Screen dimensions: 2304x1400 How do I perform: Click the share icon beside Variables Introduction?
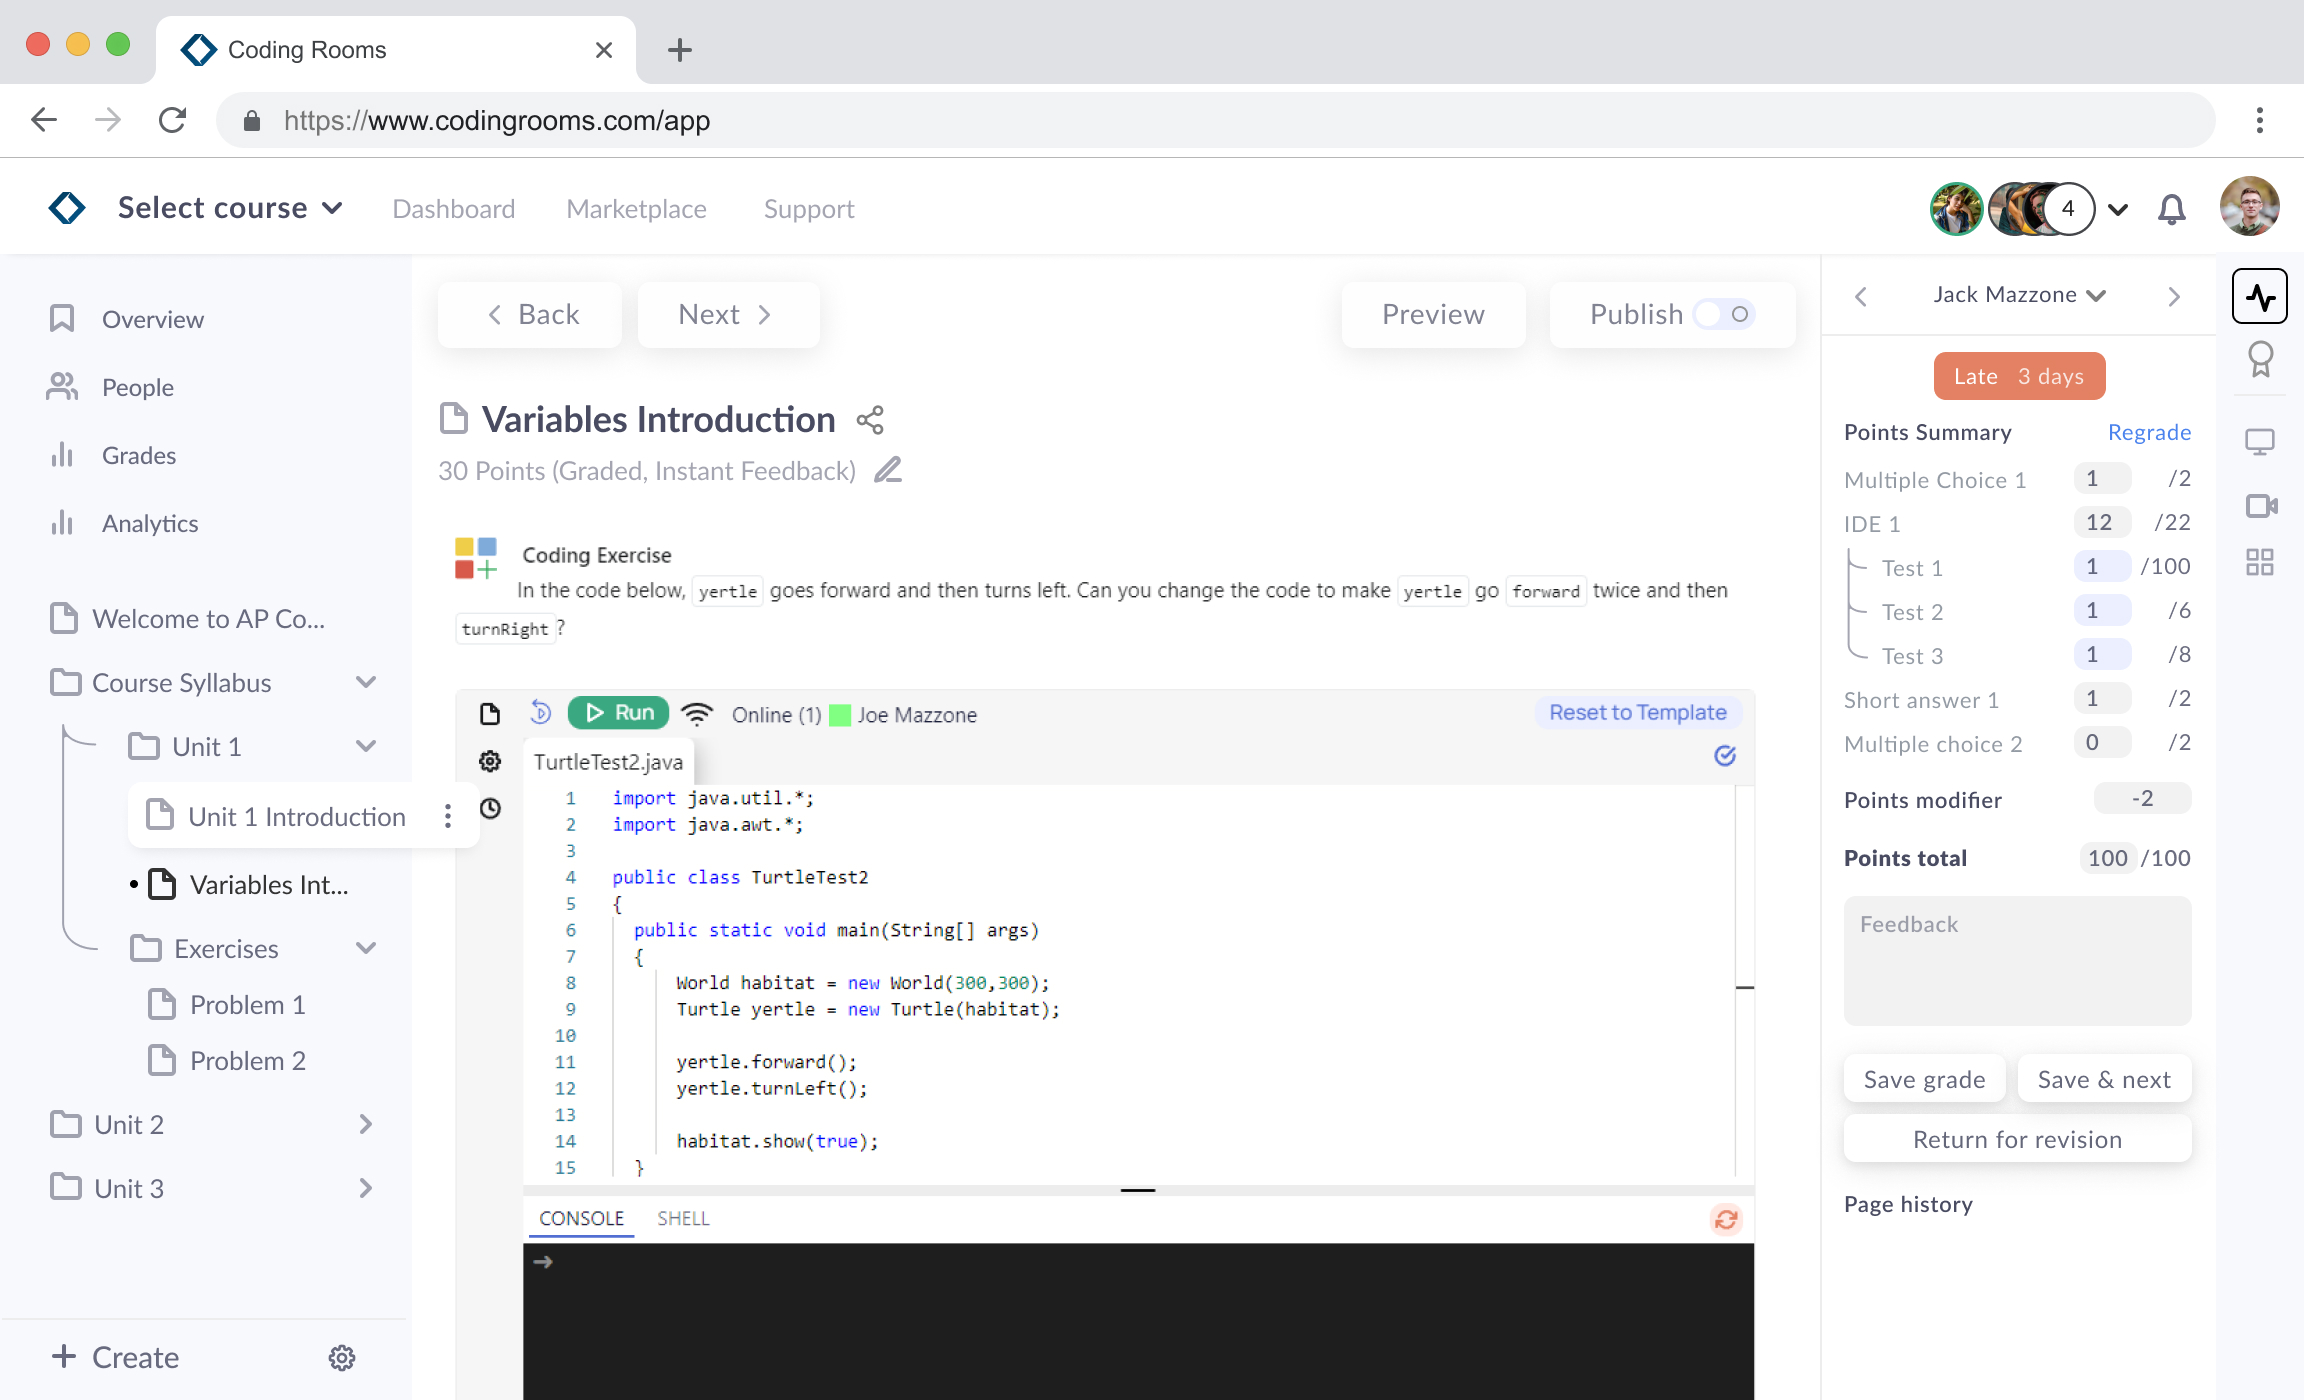870,420
